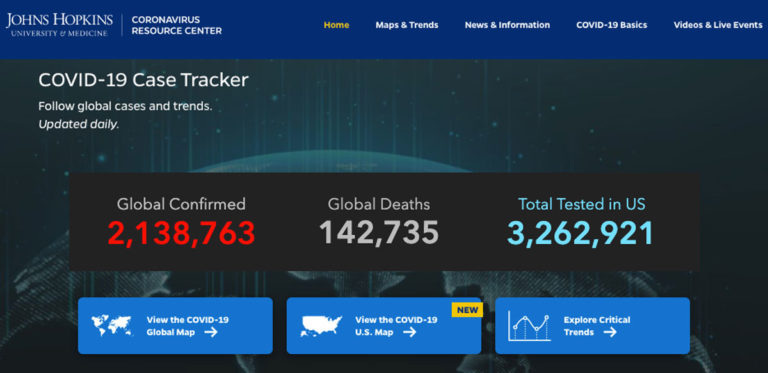Open View the COVID-19 Global Map button
768x373 pixels.
click(175, 326)
